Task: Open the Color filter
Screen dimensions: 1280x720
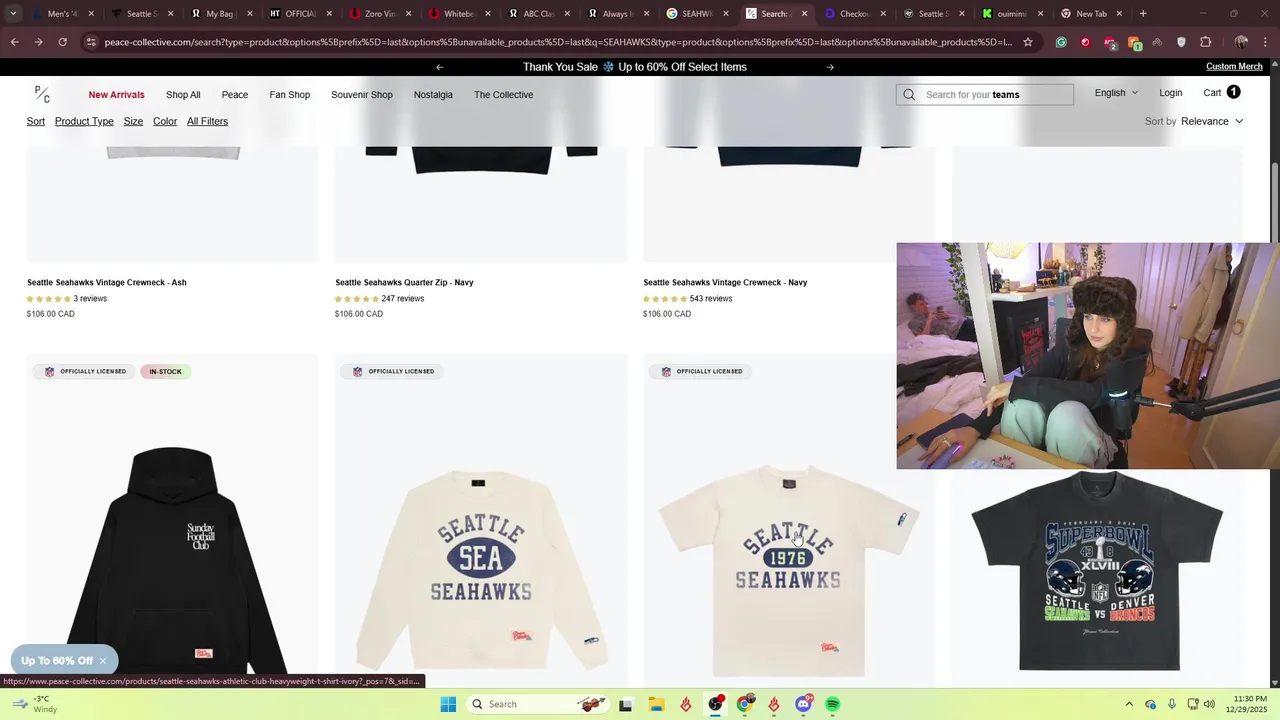Action: [x=165, y=121]
